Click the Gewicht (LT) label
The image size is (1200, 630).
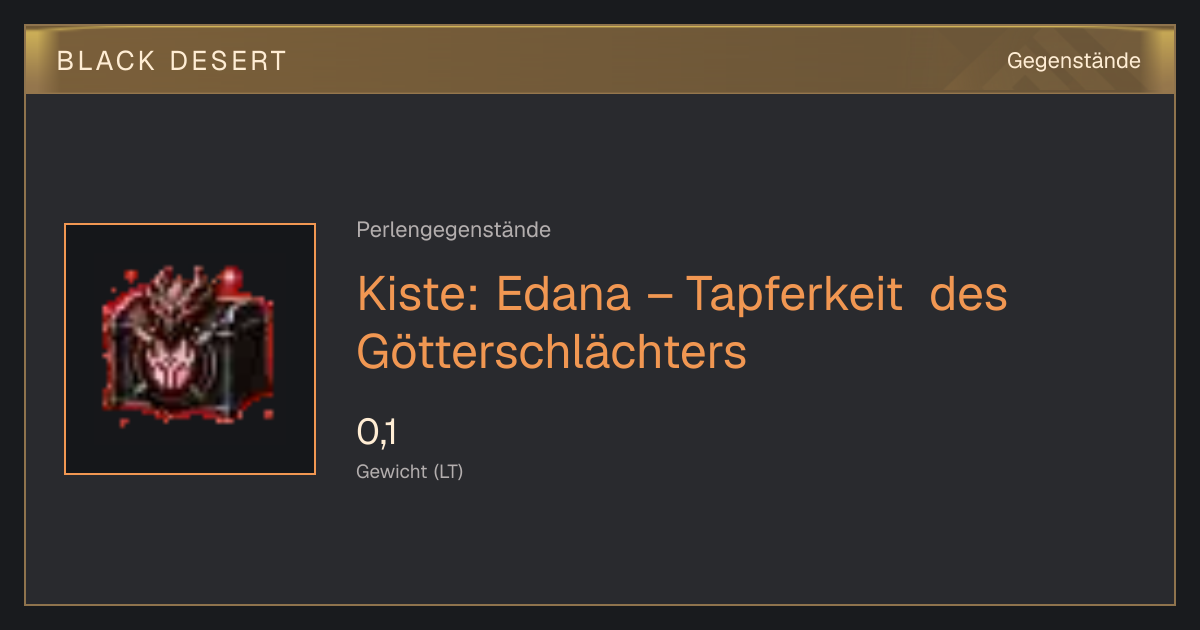pyautogui.click(x=409, y=472)
